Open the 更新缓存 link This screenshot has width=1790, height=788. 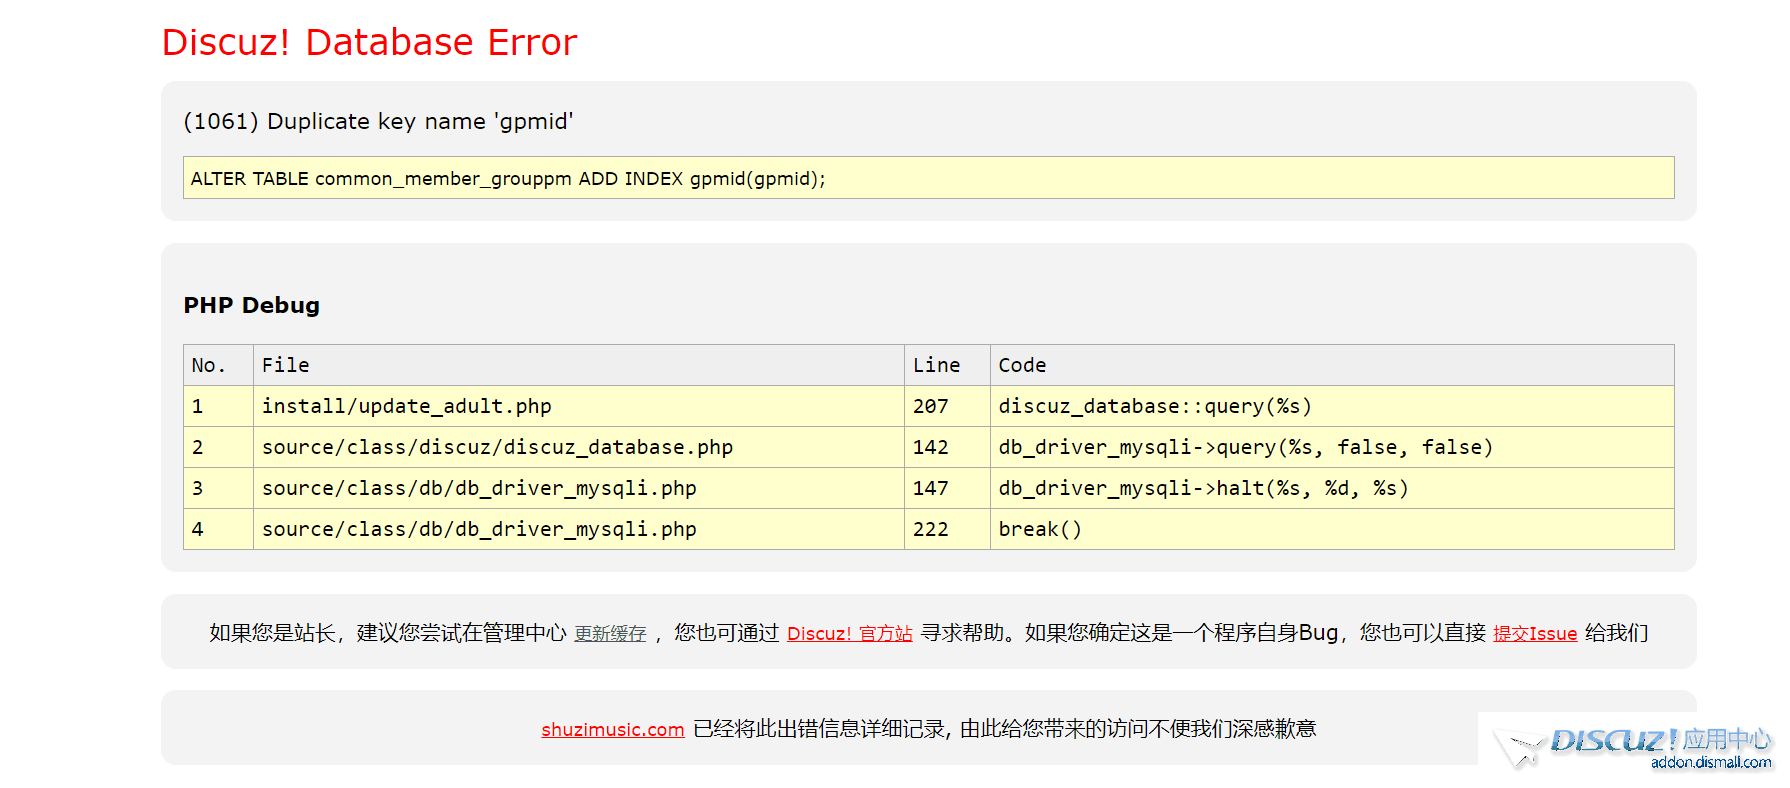point(610,634)
